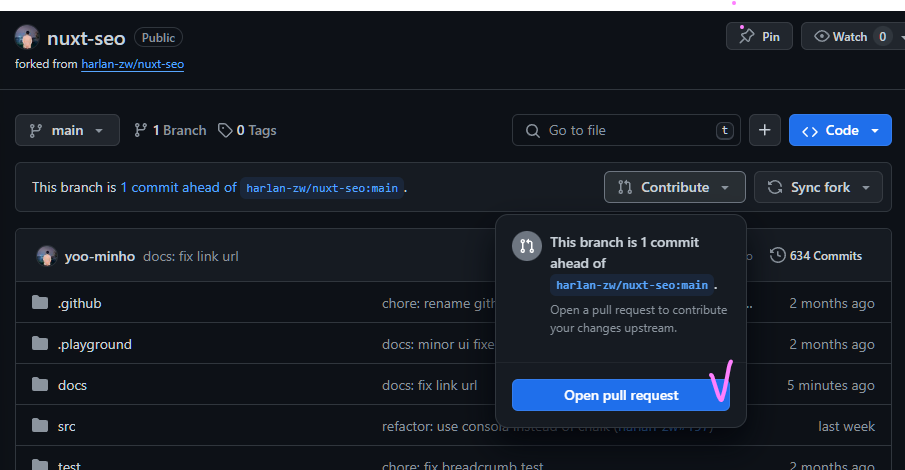The height and width of the screenshot is (470, 905).
Task: Click the folder icon of docs row
Action: [x=40, y=385]
